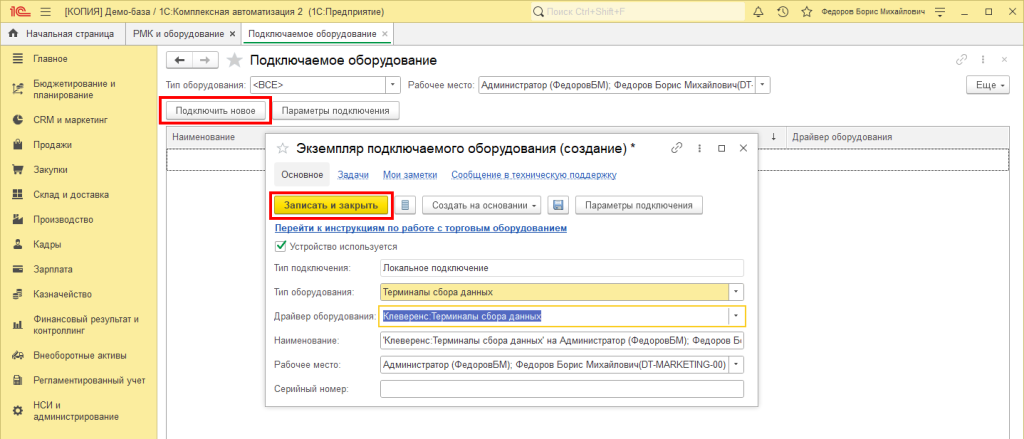Viewport: 1024px width, 439px height.
Task: Click Параметры подключения on main form
Action: [336, 110]
